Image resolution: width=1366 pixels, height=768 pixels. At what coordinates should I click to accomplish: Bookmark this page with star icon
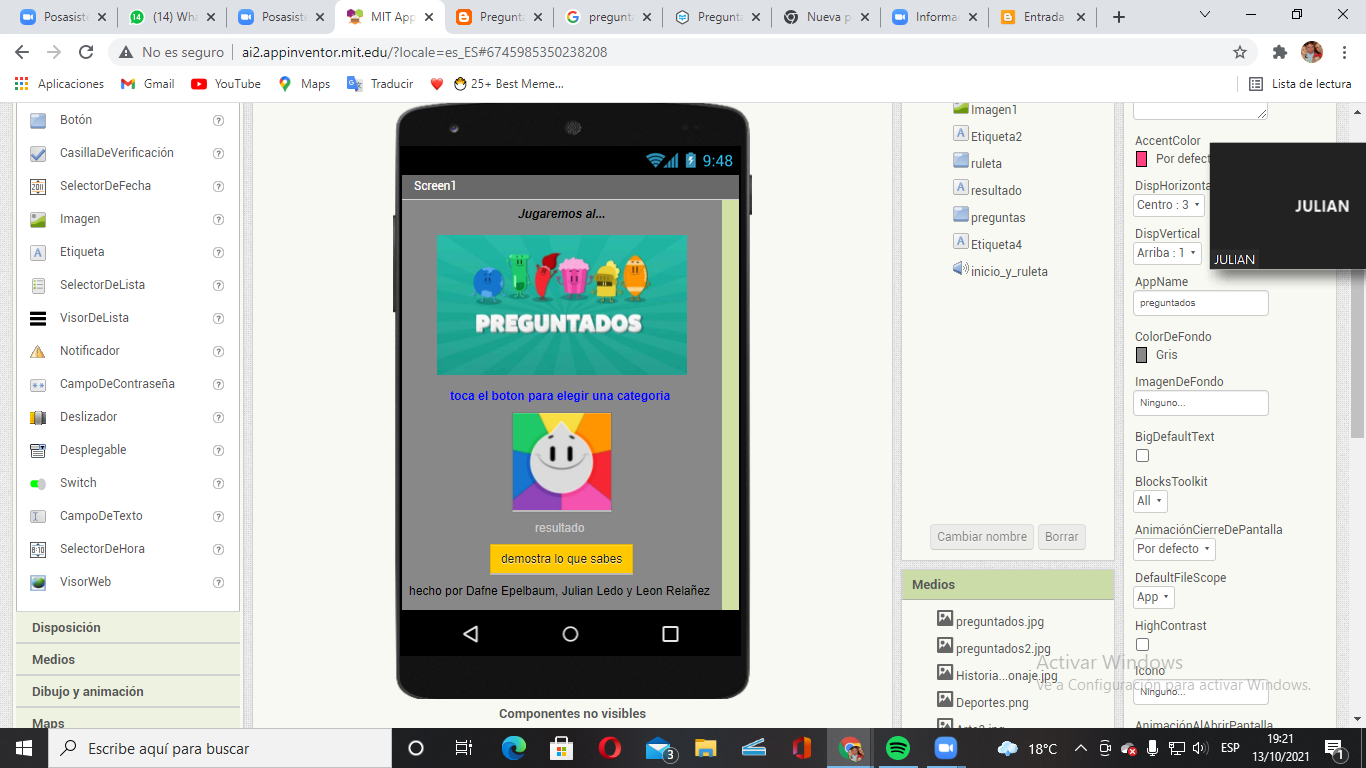(1240, 52)
